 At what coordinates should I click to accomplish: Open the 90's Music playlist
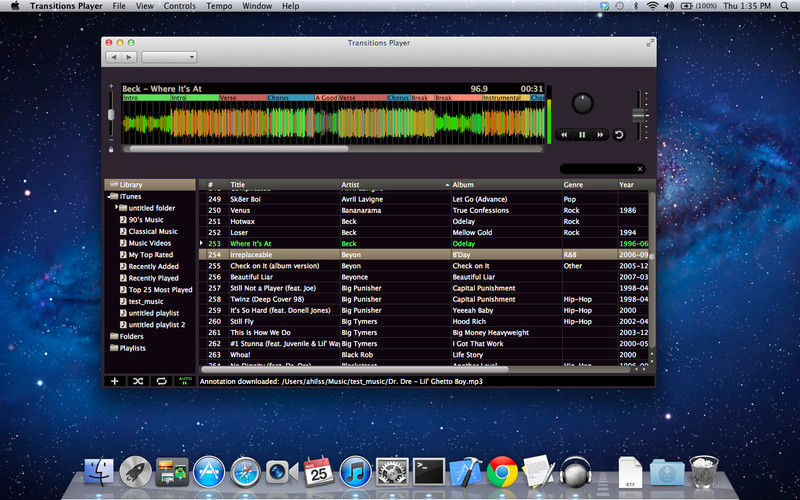[145, 220]
